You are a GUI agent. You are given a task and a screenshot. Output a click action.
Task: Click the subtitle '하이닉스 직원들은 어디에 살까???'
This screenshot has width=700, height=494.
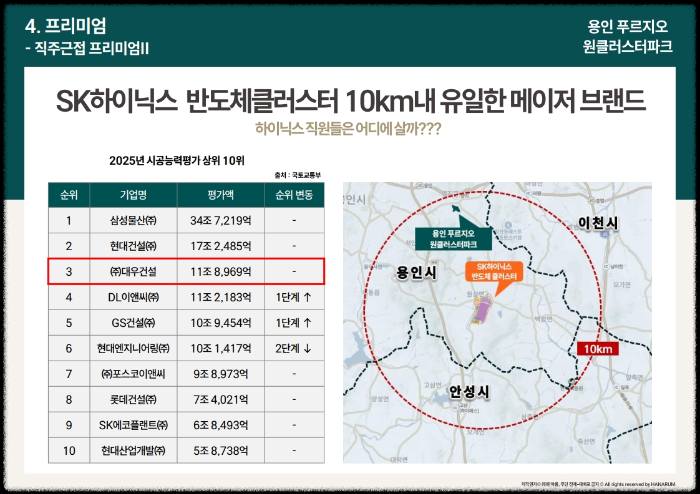348,129
